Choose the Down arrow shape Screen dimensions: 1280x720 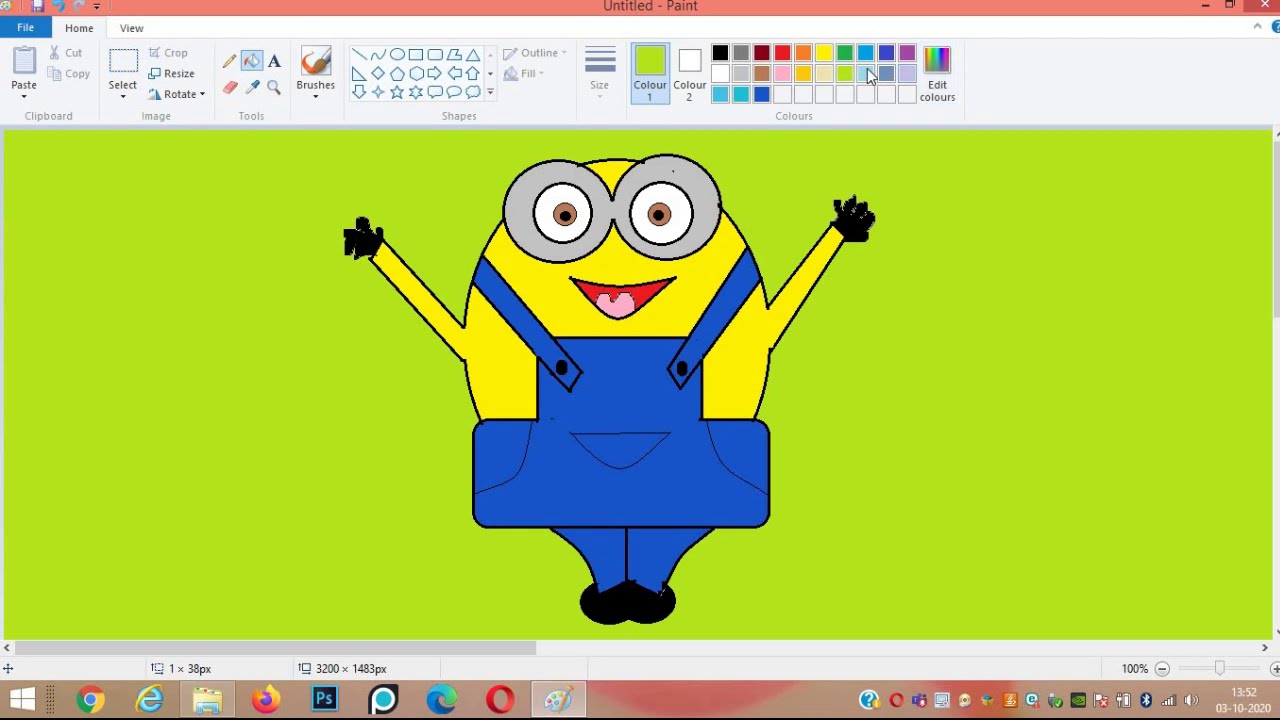359,92
